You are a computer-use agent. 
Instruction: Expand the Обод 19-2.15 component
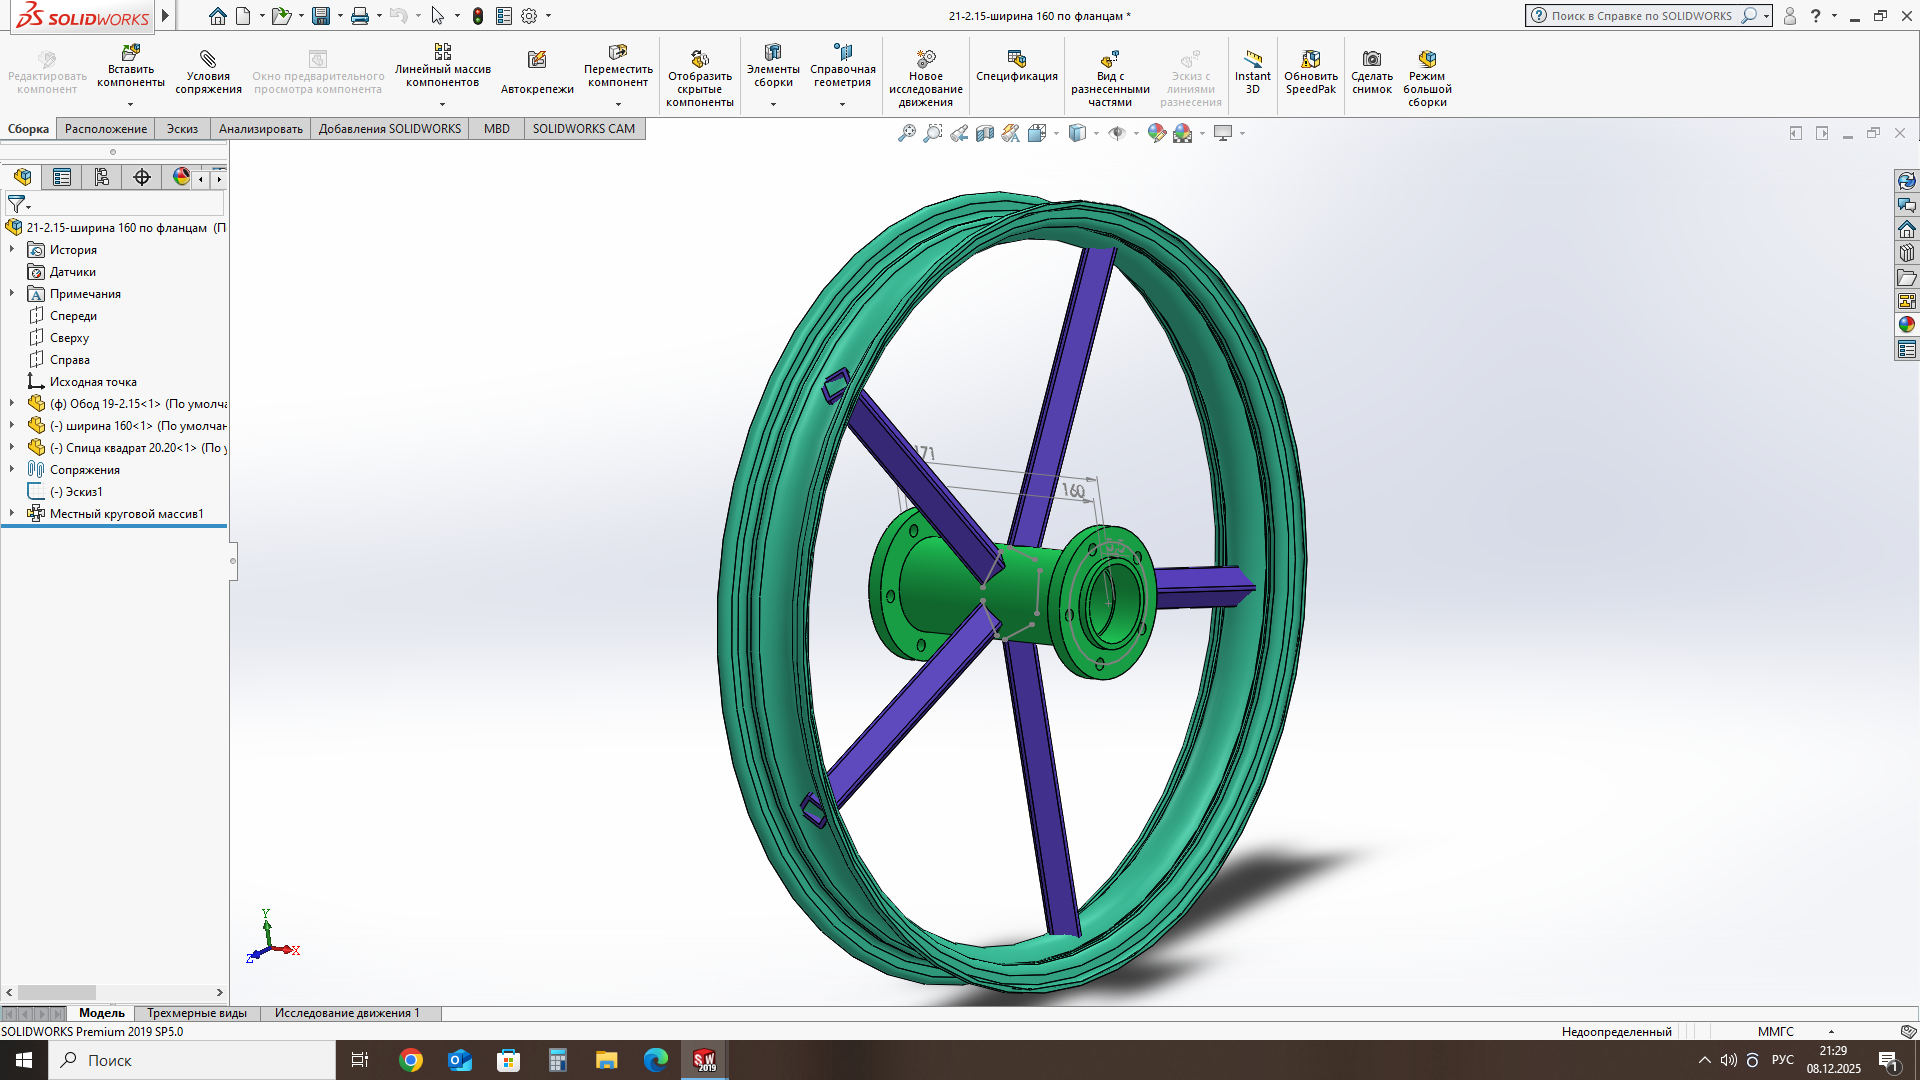12,403
